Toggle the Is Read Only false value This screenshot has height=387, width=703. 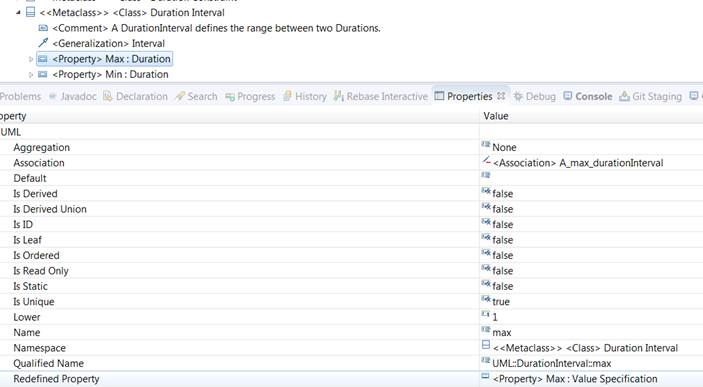click(503, 271)
